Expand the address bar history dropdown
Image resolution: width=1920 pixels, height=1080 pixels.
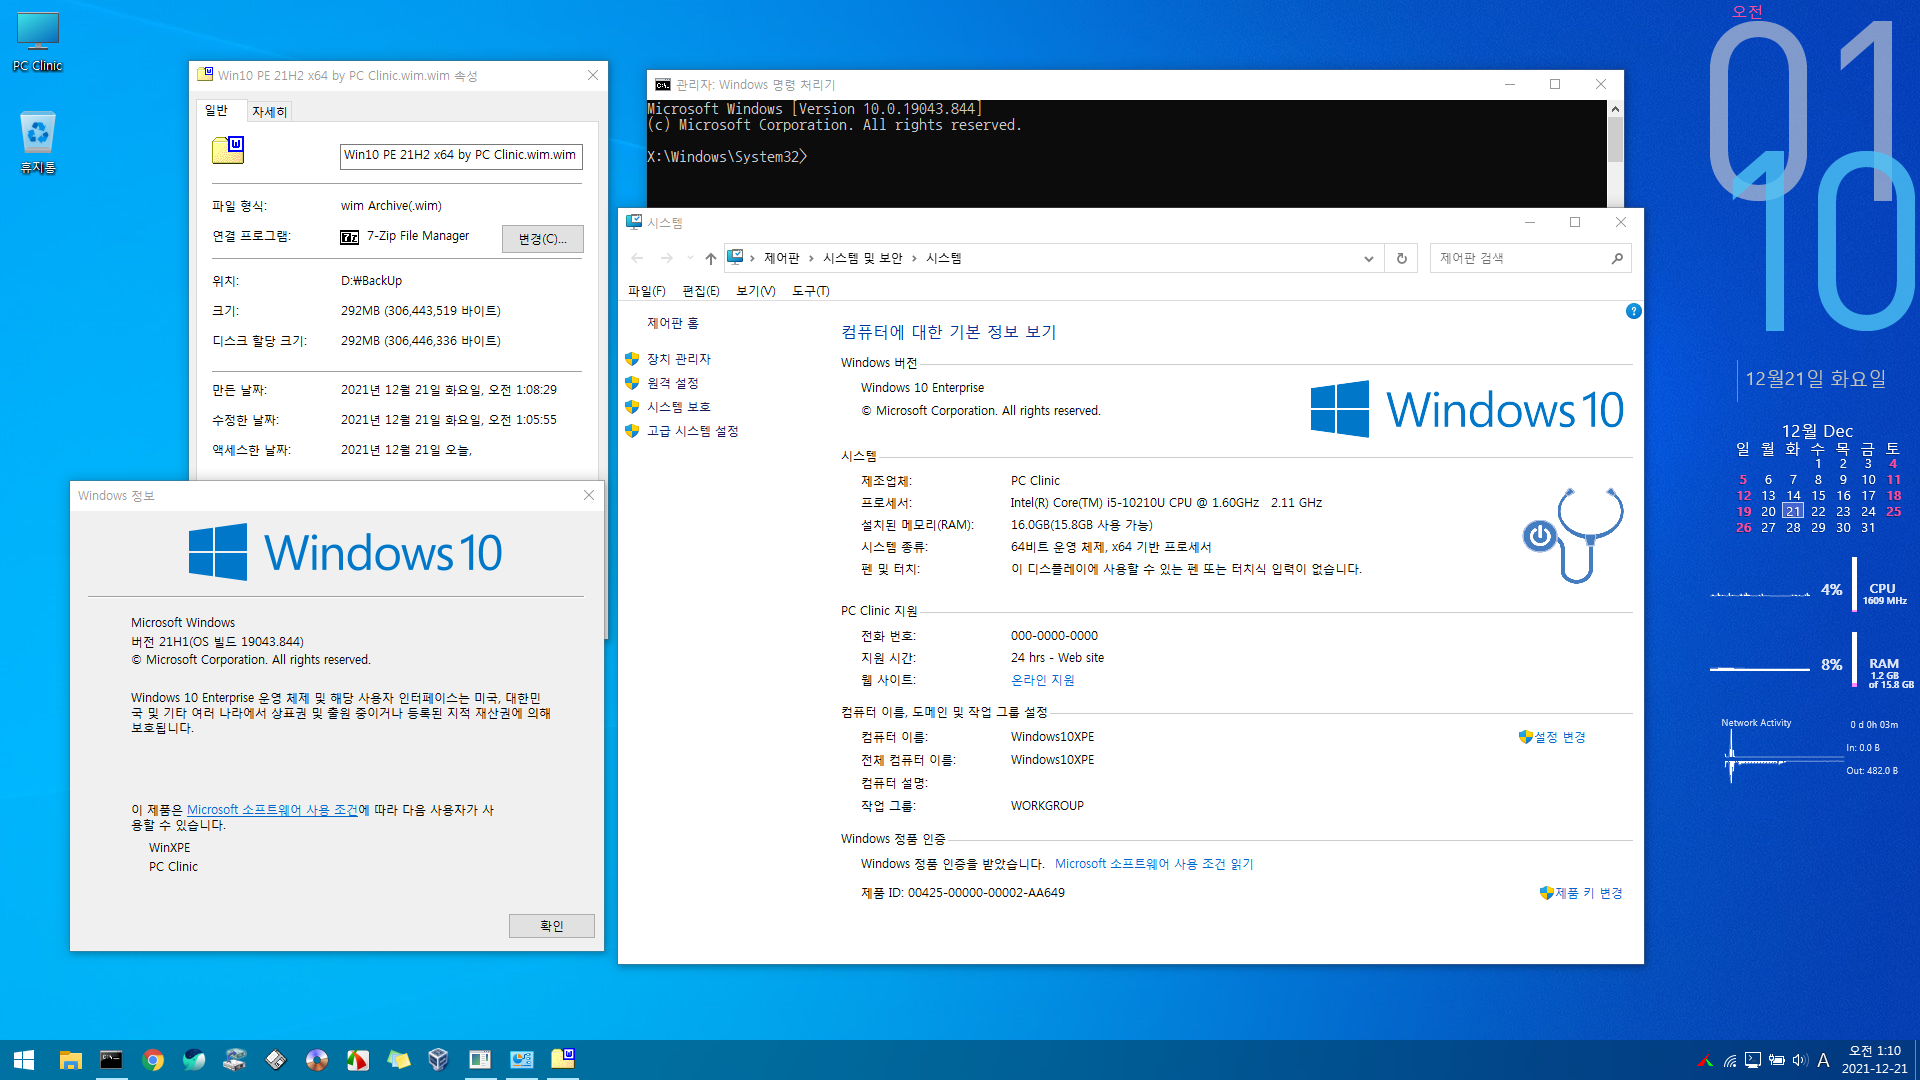pos(1369,258)
